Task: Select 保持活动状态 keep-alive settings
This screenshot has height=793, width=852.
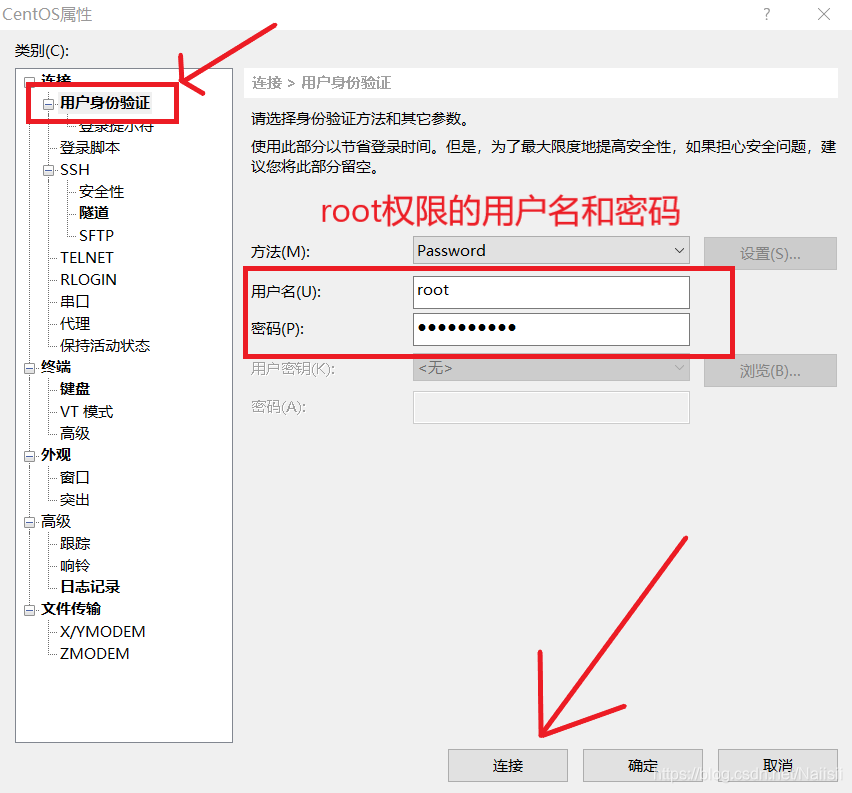Action: coord(106,345)
